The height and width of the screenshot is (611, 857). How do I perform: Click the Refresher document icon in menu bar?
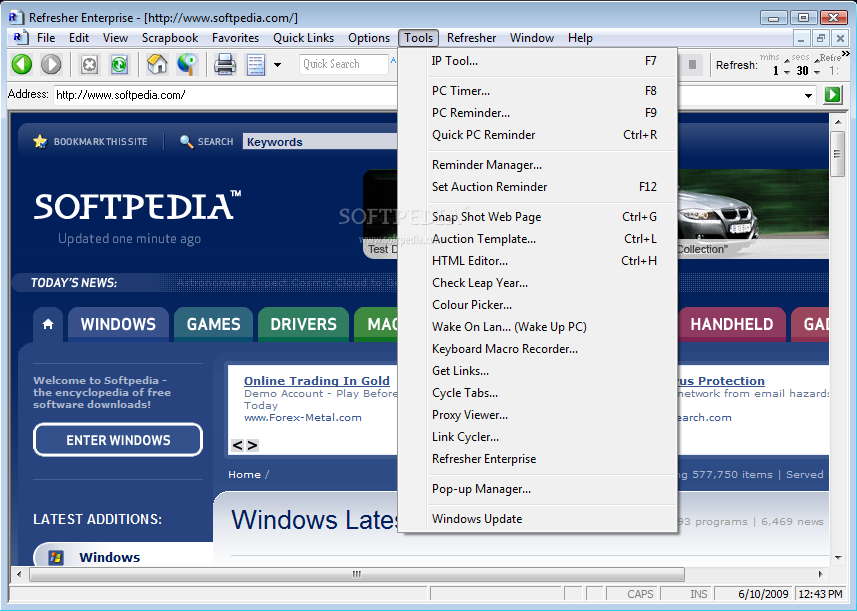20,38
